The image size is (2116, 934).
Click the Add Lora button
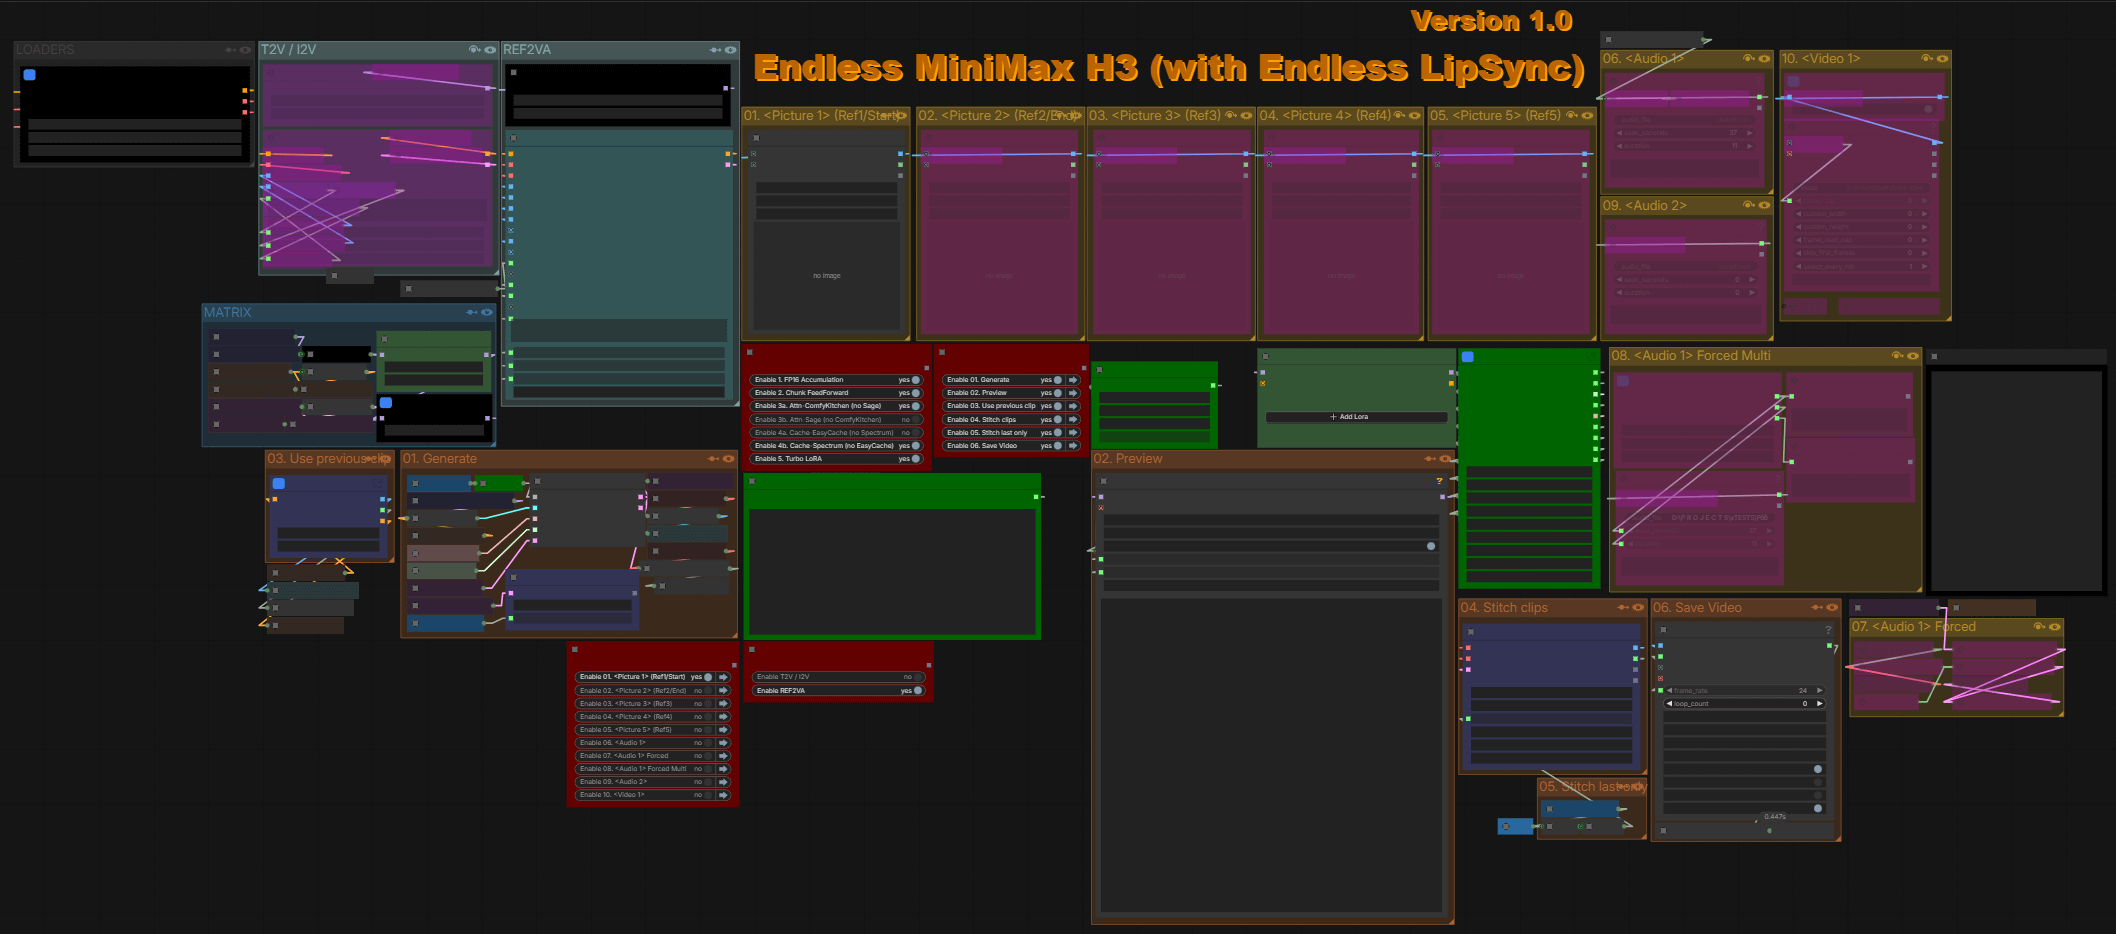(1354, 417)
